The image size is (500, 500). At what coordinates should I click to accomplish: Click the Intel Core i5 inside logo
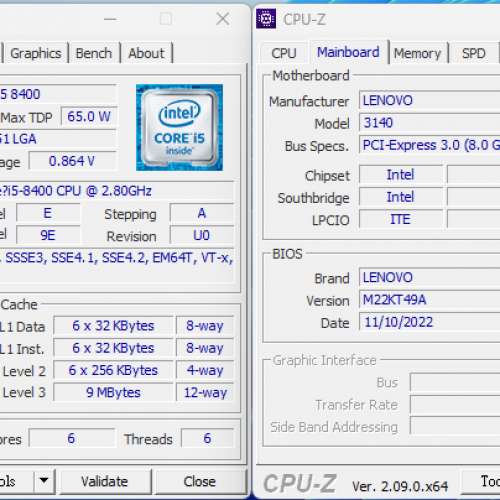(x=179, y=128)
